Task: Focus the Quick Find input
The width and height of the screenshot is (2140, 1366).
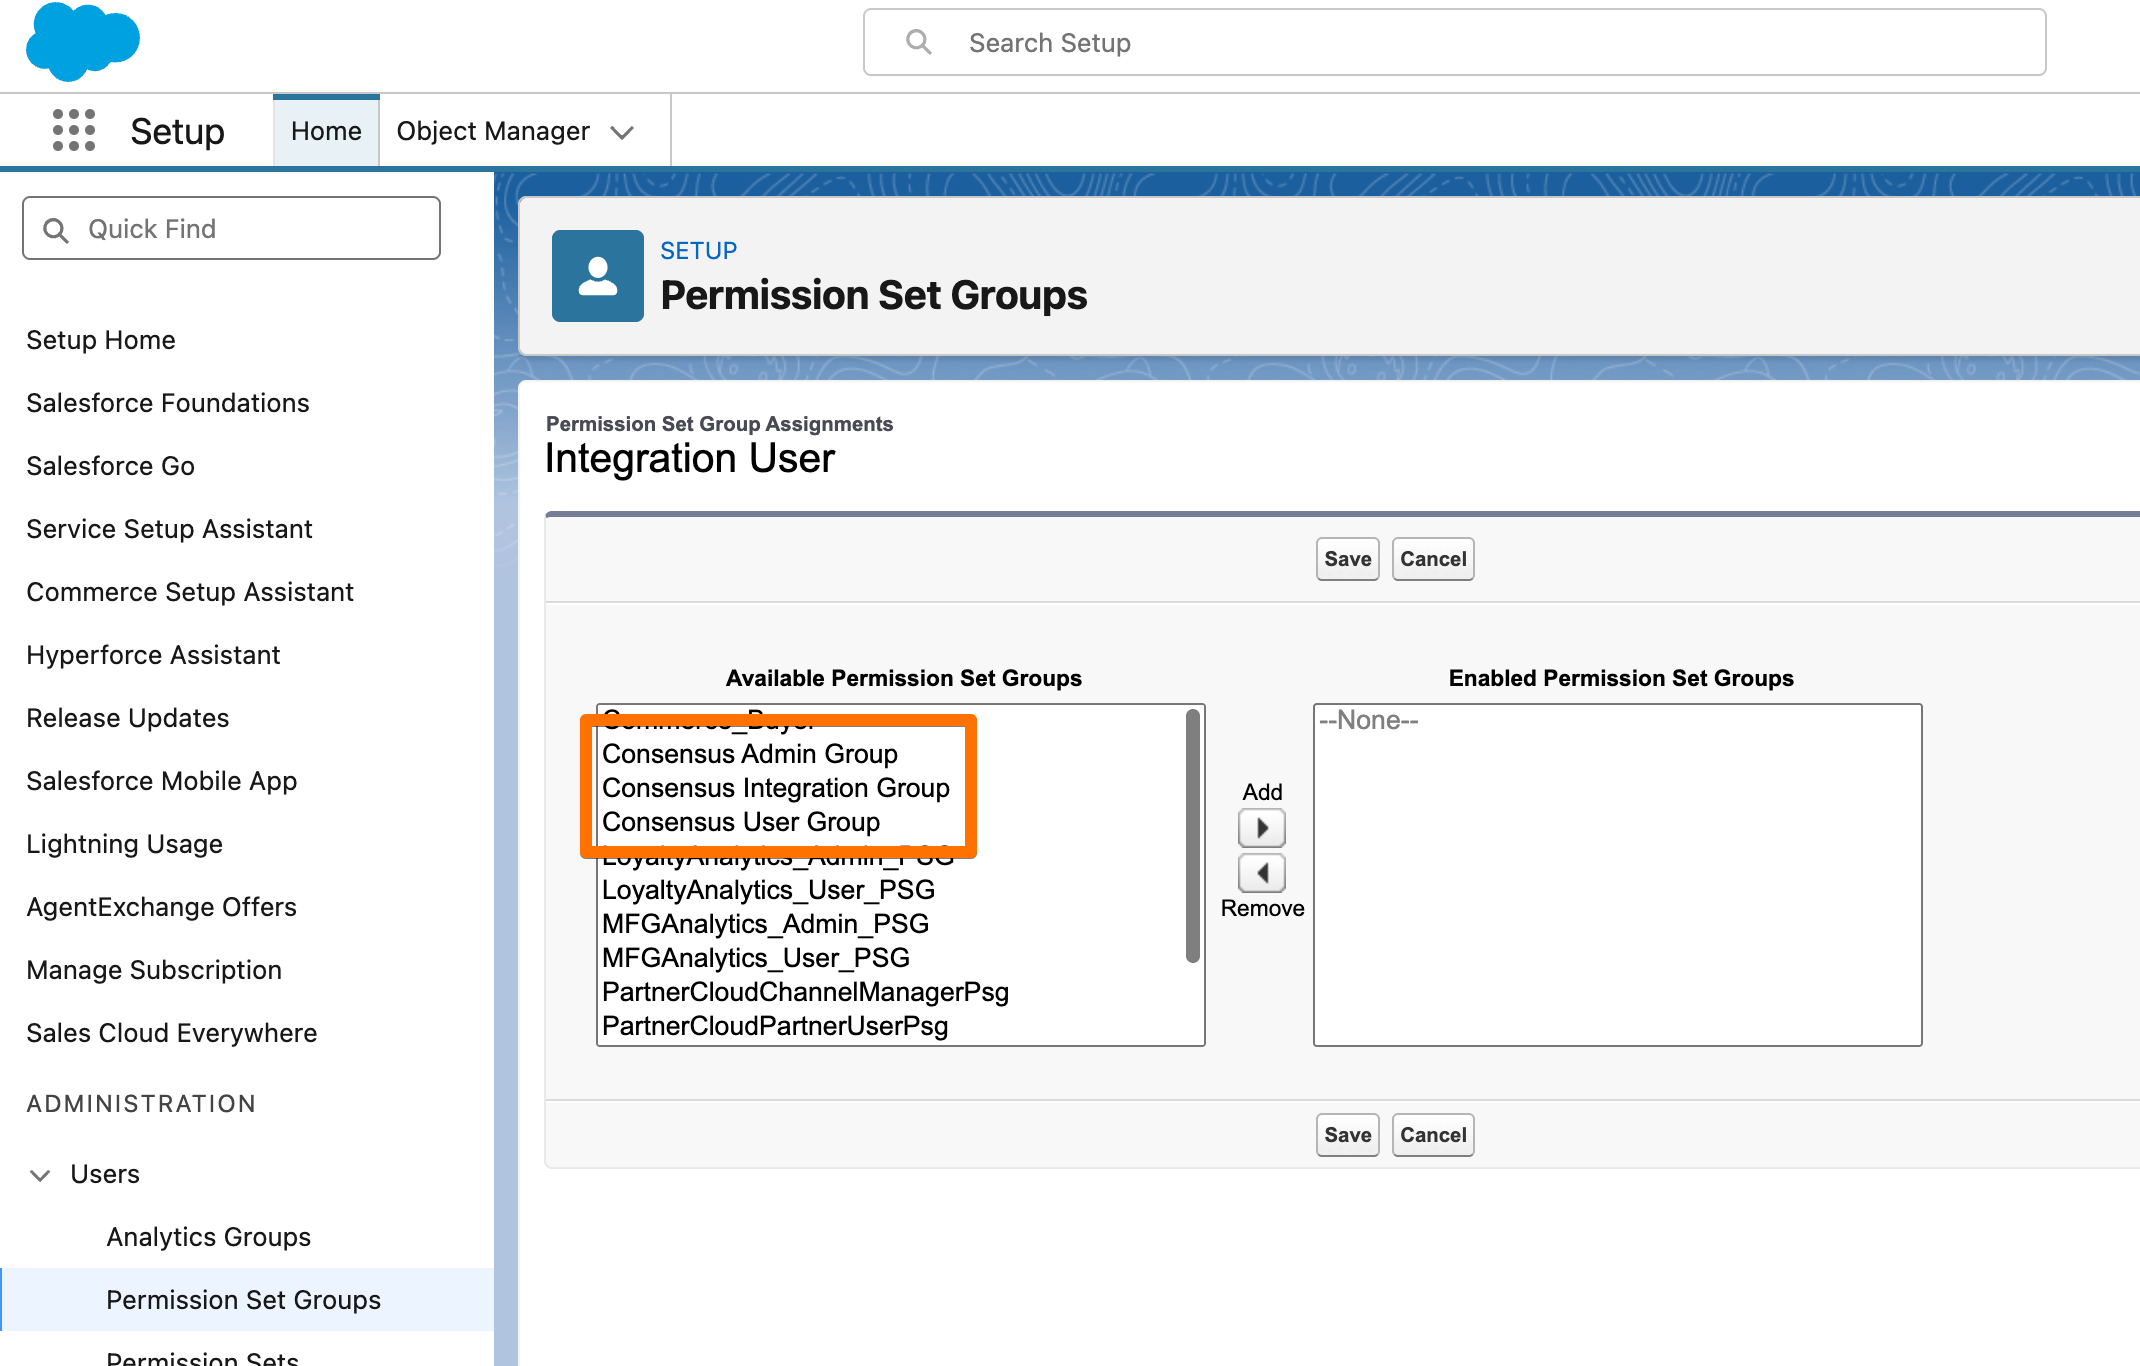Action: (231, 228)
